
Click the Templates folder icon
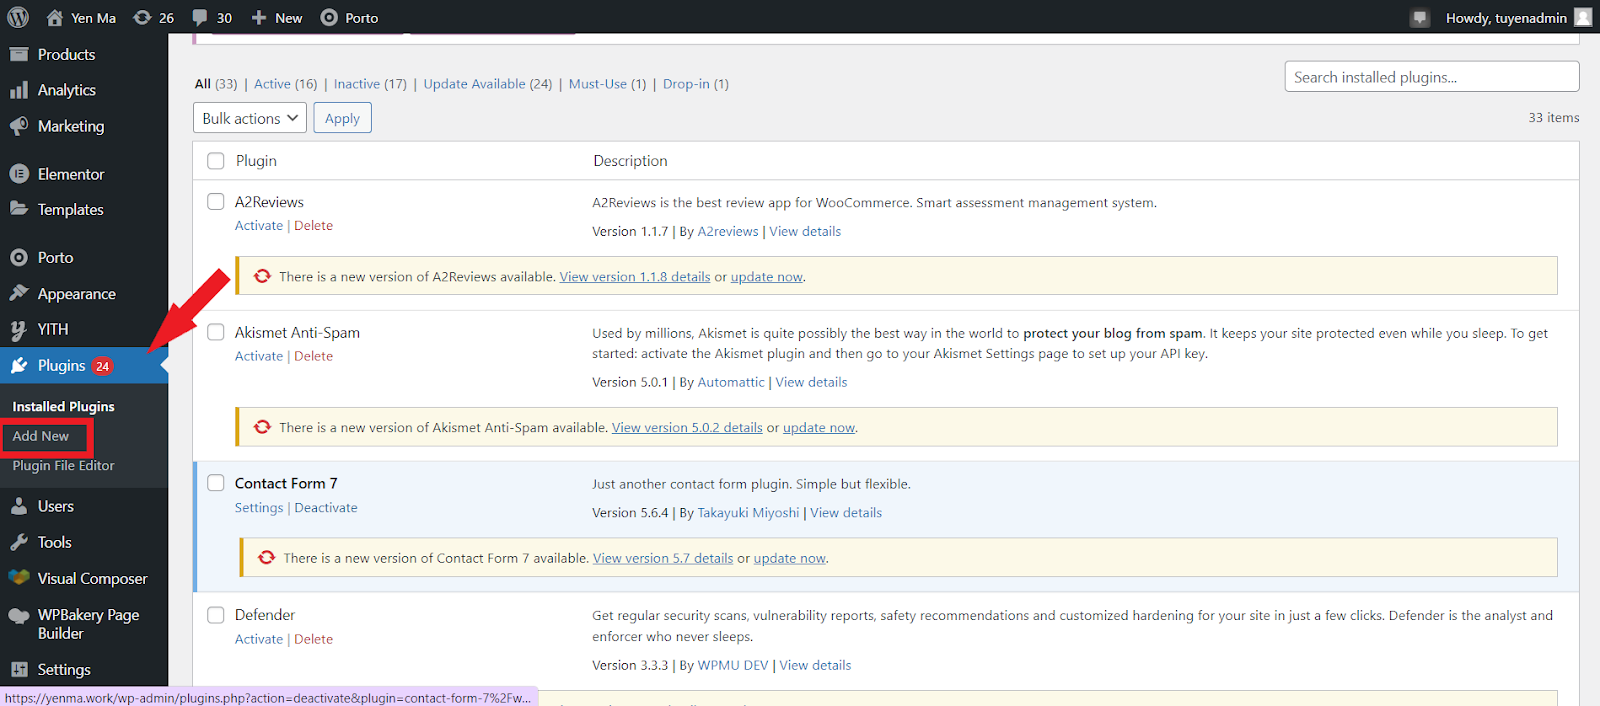19,209
